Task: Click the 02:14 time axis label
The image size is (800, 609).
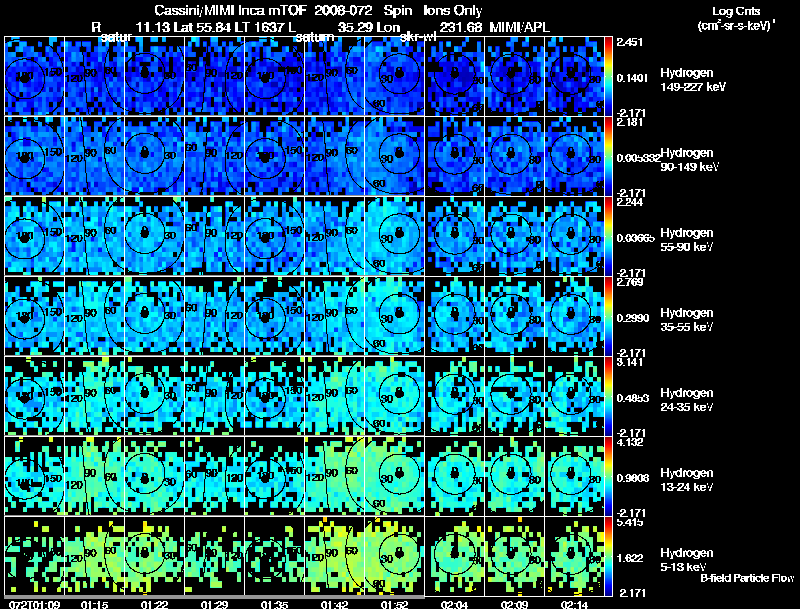Action: tap(574, 604)
